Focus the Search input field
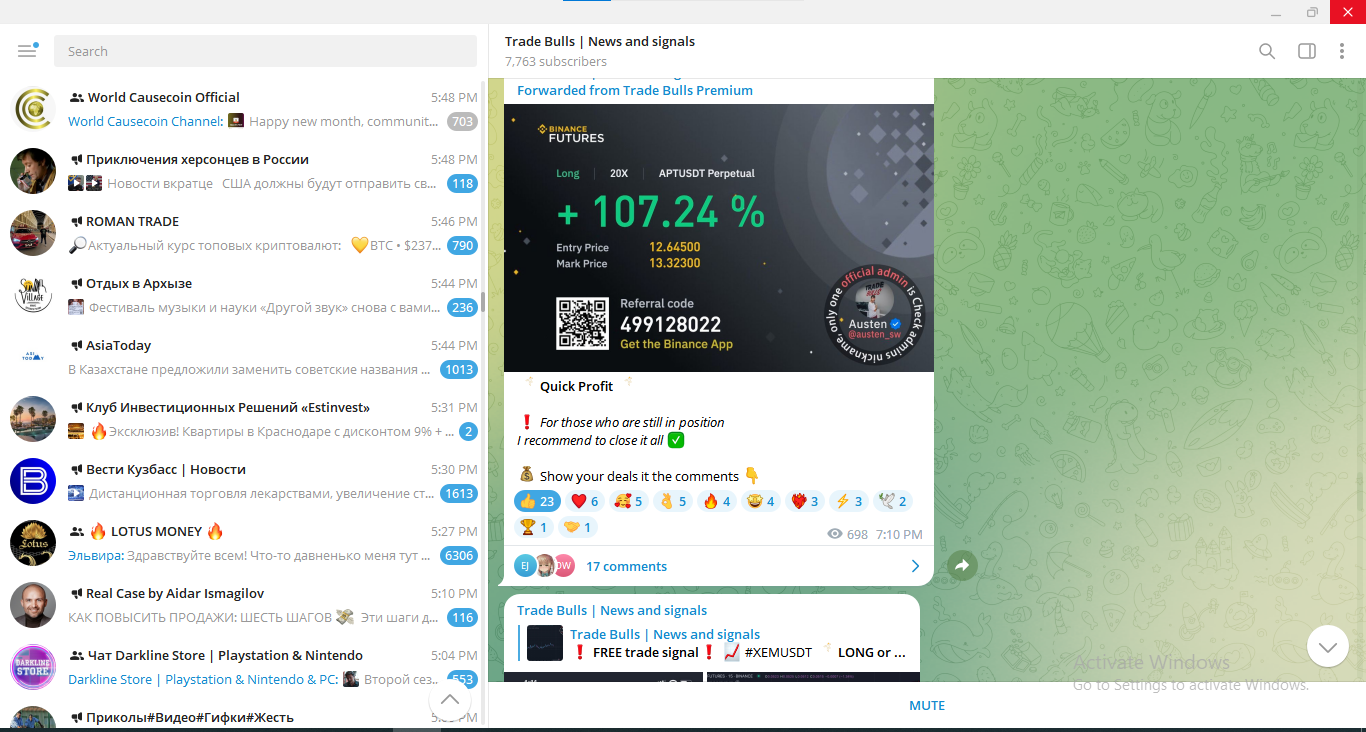The image size is (1366, 732). tap(265, 51)
